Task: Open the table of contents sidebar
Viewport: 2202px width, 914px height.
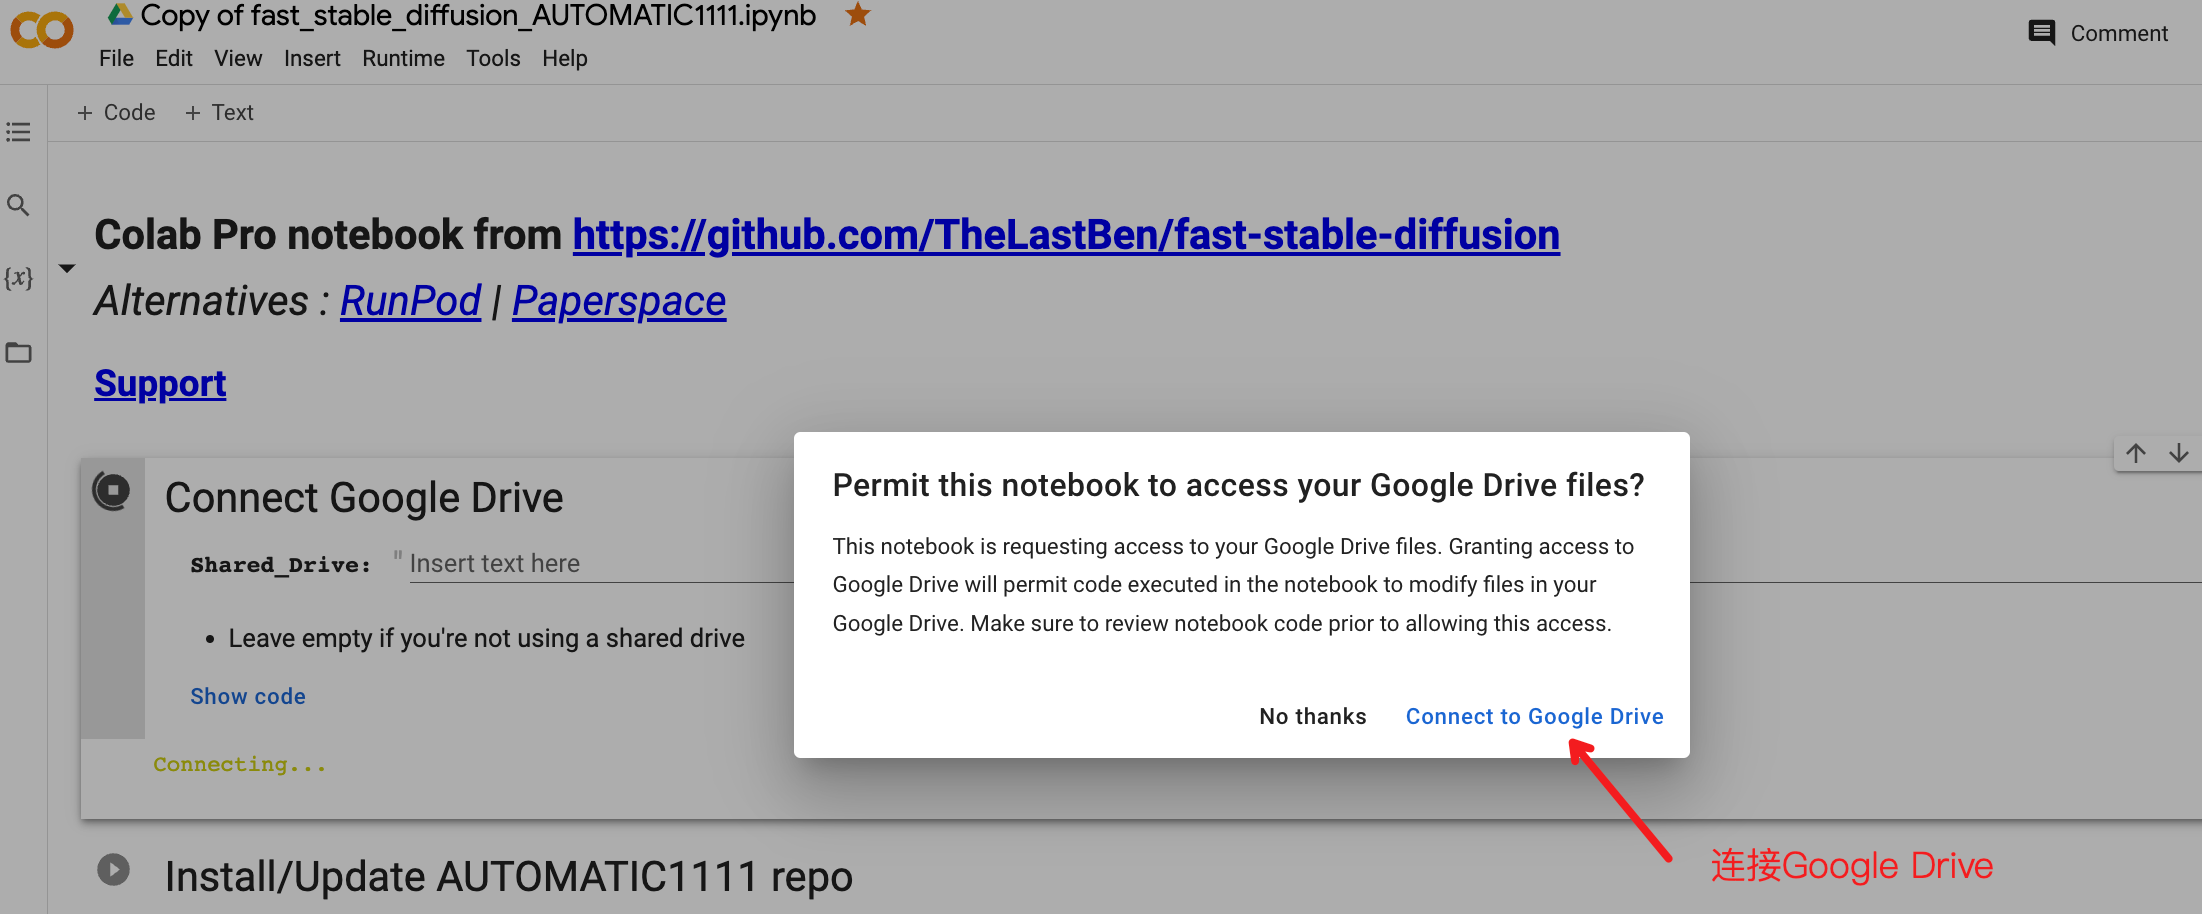Action: 18,131
